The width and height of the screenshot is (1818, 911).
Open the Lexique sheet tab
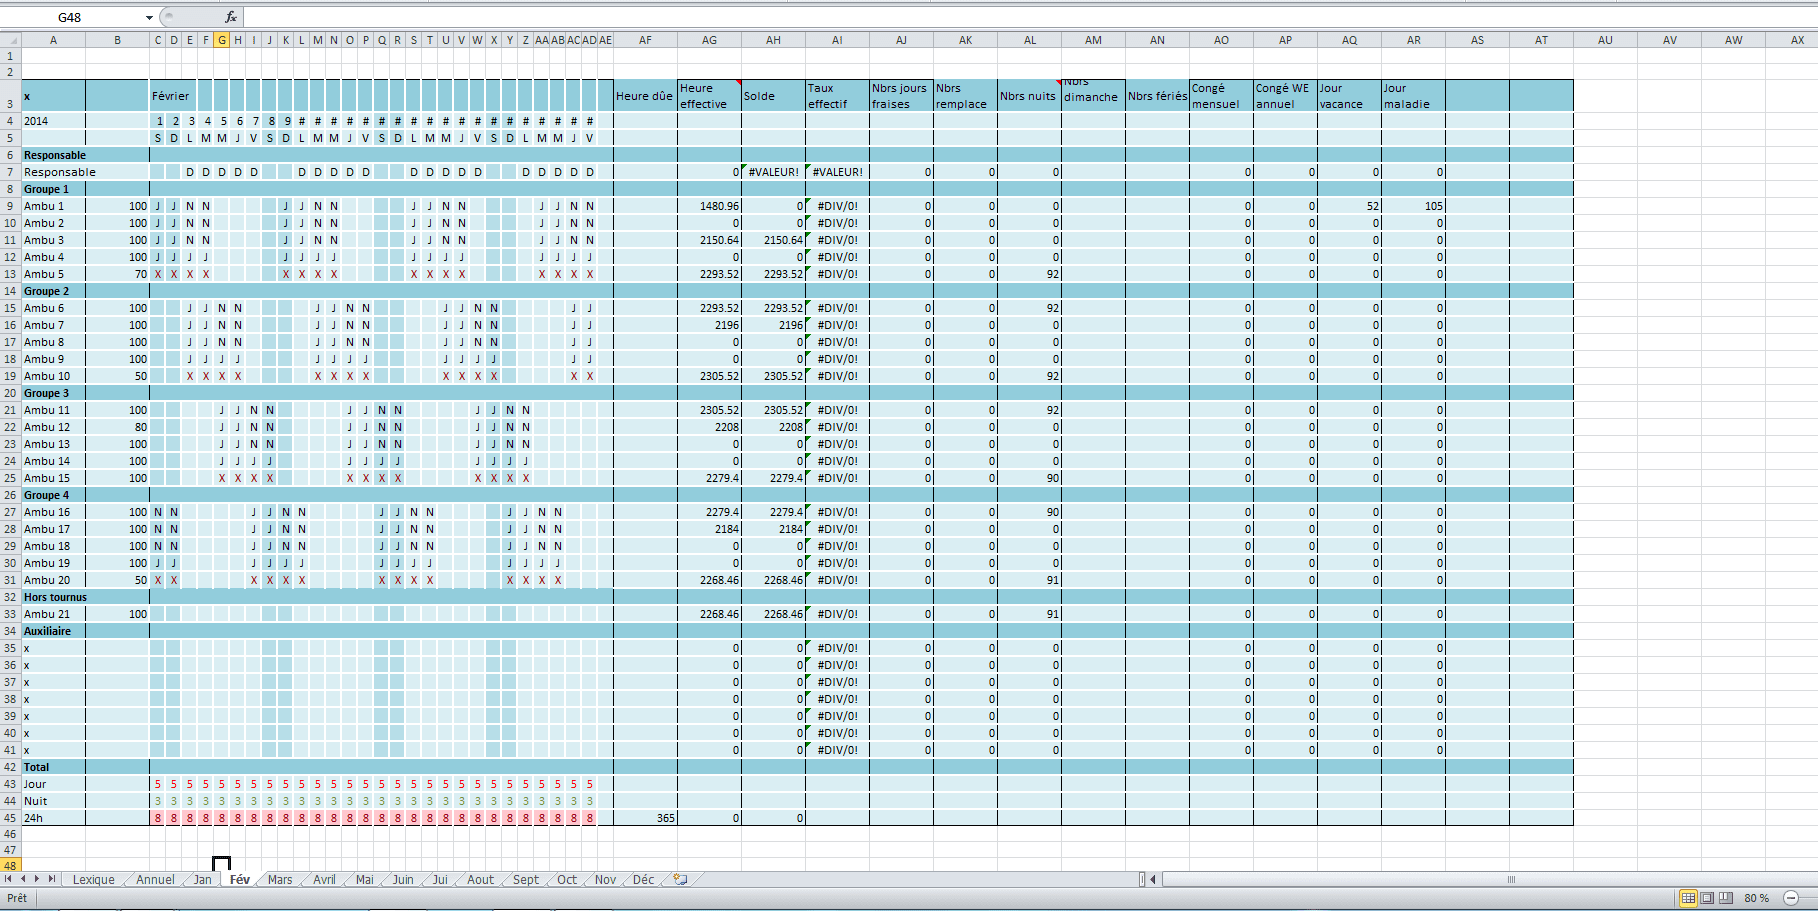click(x=93, y=880)
